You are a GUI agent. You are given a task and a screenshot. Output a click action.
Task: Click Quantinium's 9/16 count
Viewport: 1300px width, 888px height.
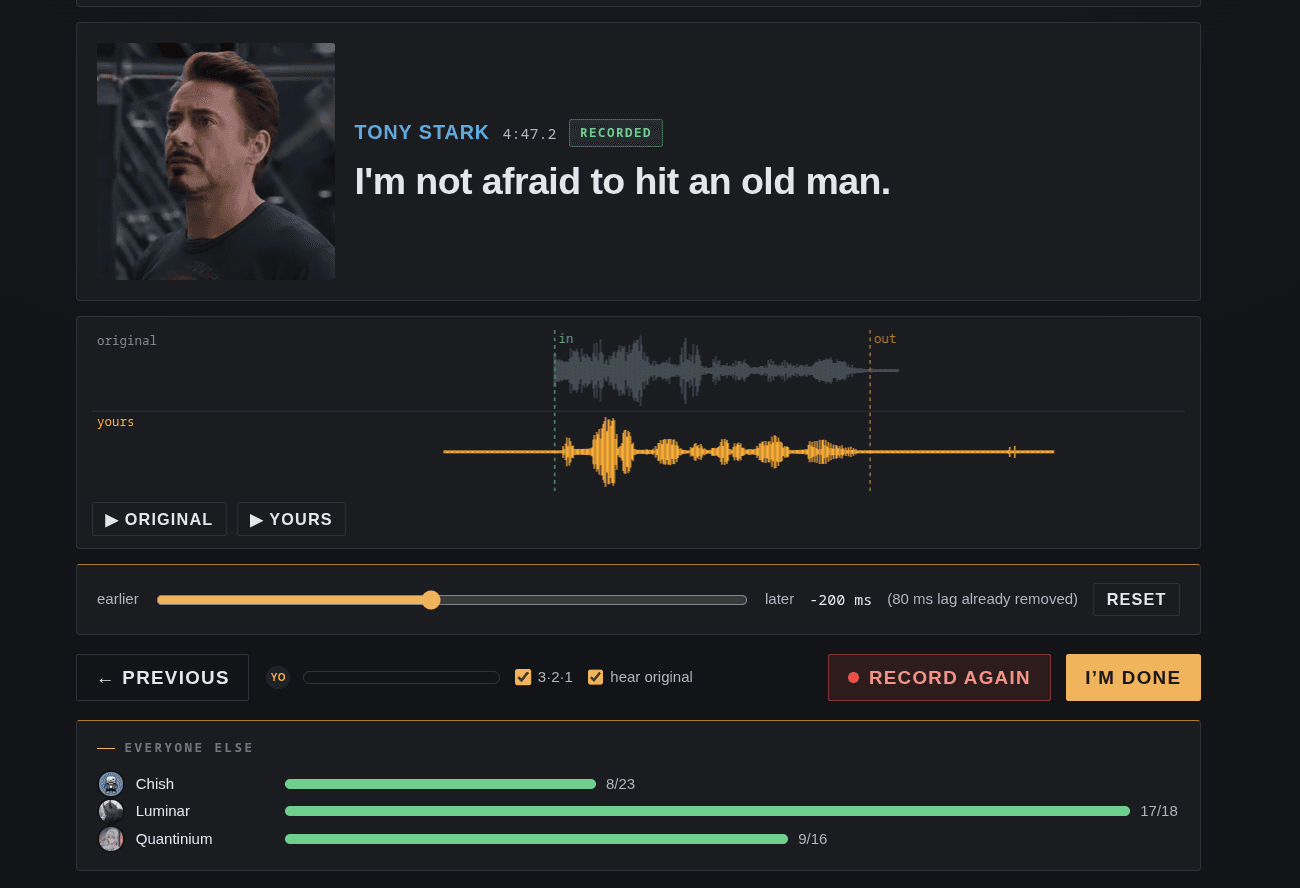(812, 839)
